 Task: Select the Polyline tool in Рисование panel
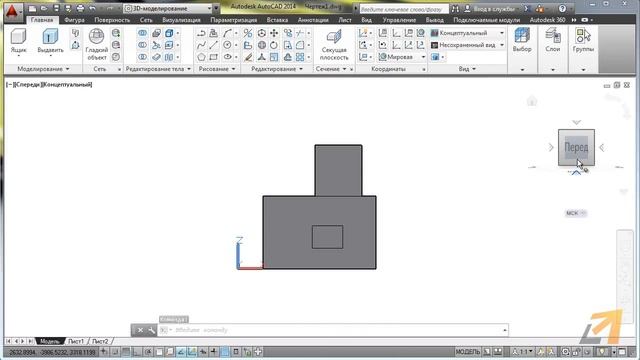pyautogui.click(x=201, y=33)
